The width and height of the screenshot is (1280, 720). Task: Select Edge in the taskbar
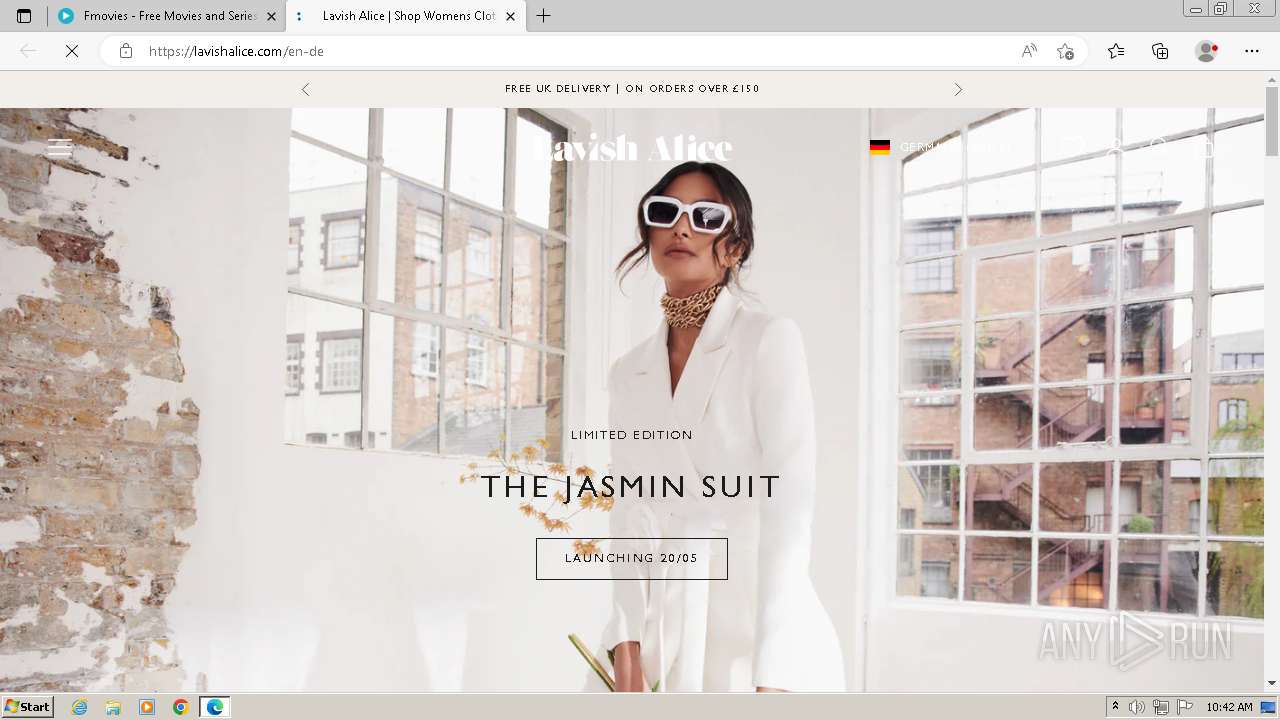pos(215,707)
